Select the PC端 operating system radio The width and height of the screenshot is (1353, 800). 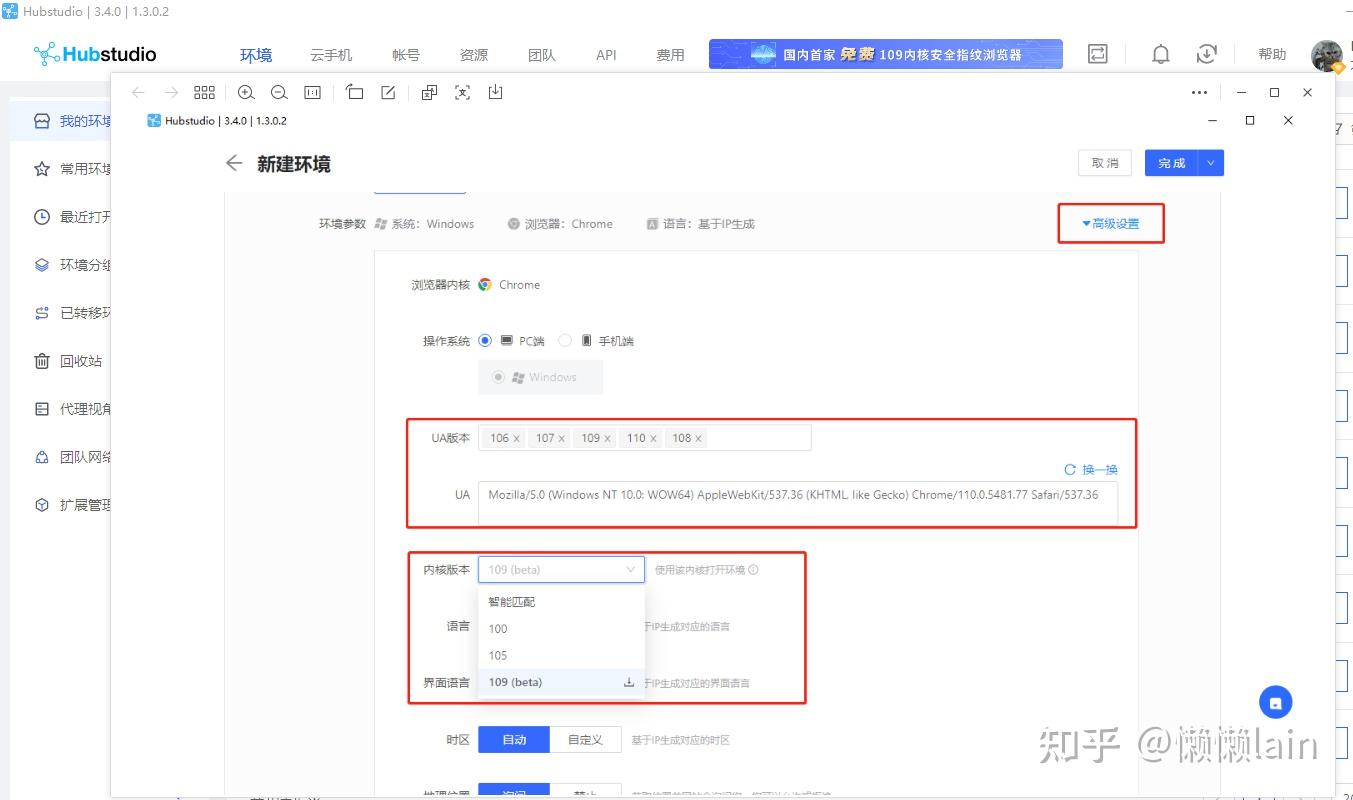[486, 340]
